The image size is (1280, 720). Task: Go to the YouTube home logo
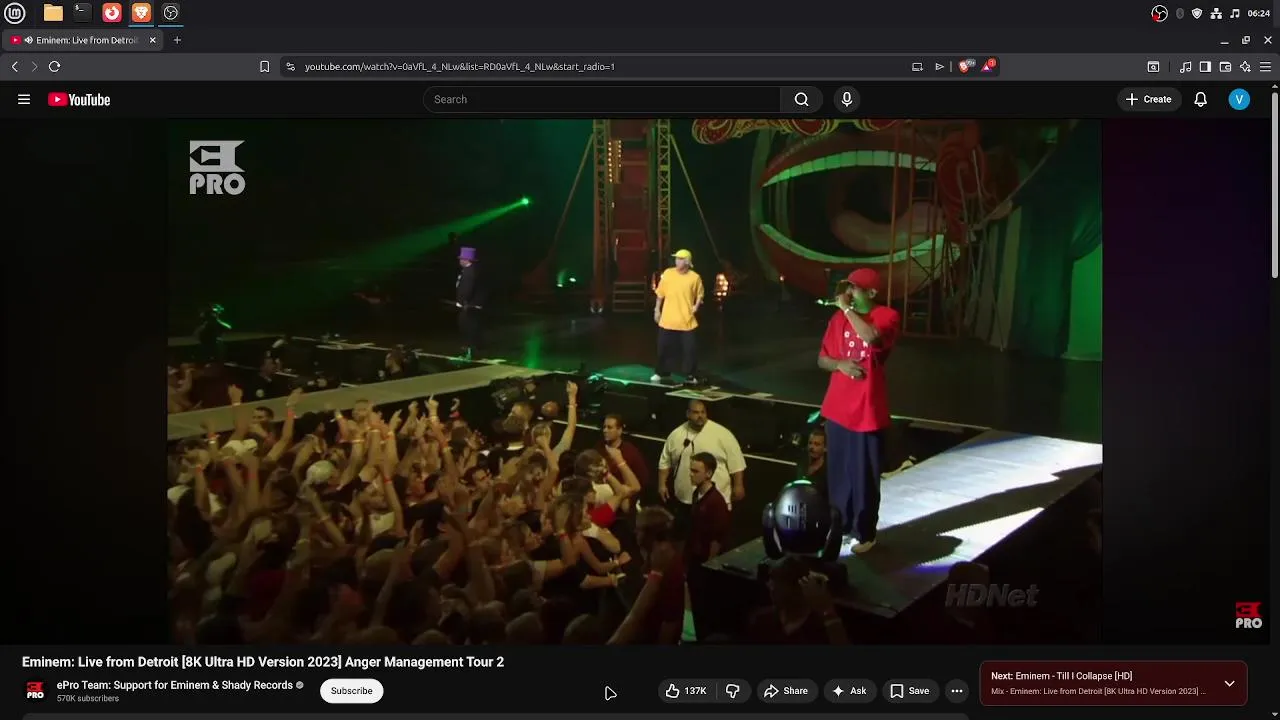[79, 99]
